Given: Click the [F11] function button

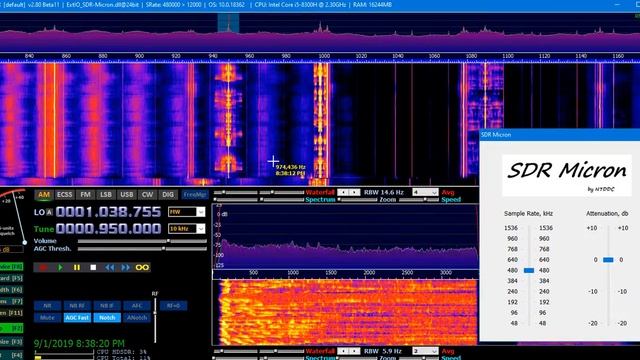Looking at the screenshot, I should coord(11,313).
